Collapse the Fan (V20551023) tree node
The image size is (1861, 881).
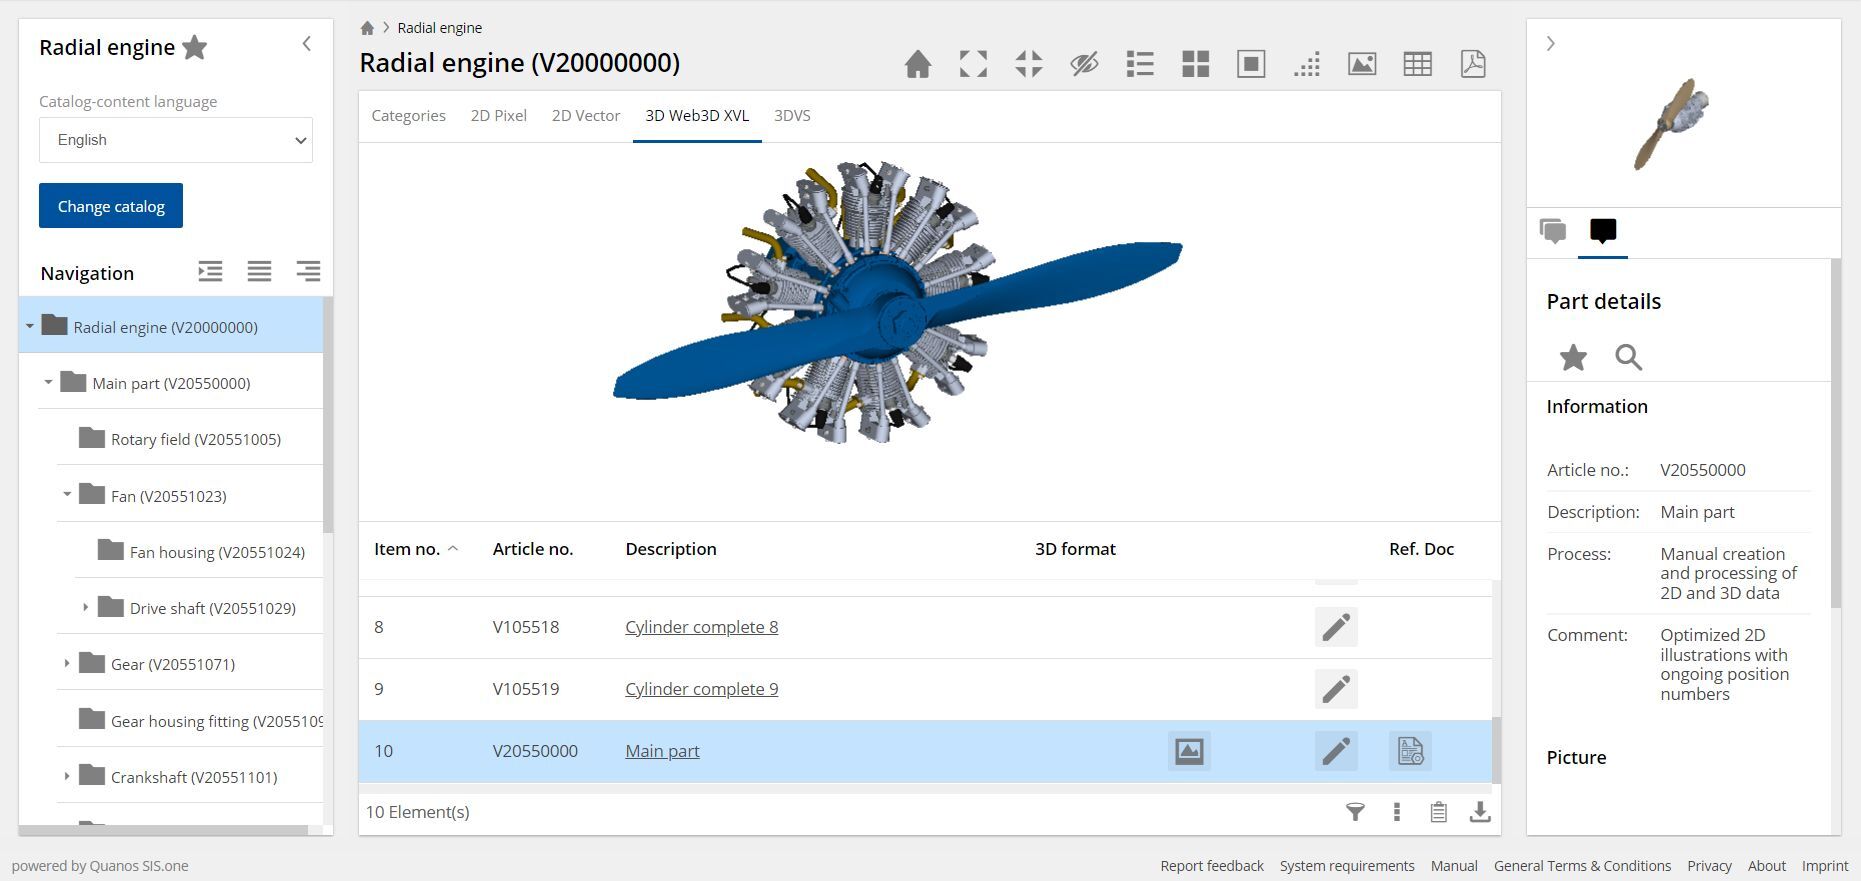pyautogui.click(x=67, y=495)
